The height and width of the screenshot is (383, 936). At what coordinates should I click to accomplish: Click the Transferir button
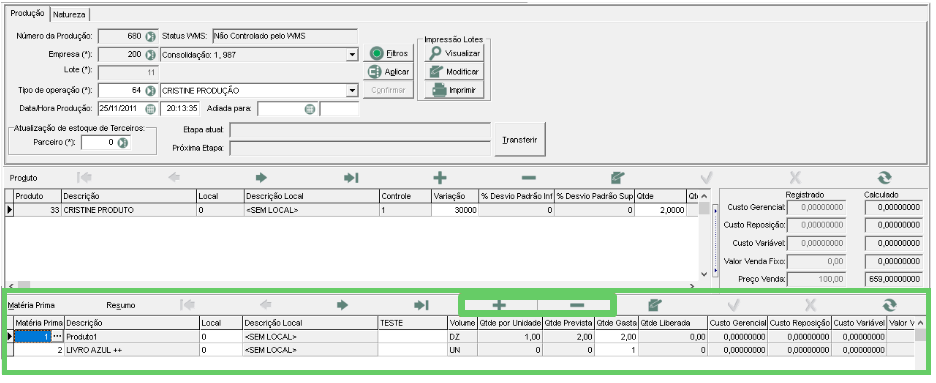tap(520, 140)
